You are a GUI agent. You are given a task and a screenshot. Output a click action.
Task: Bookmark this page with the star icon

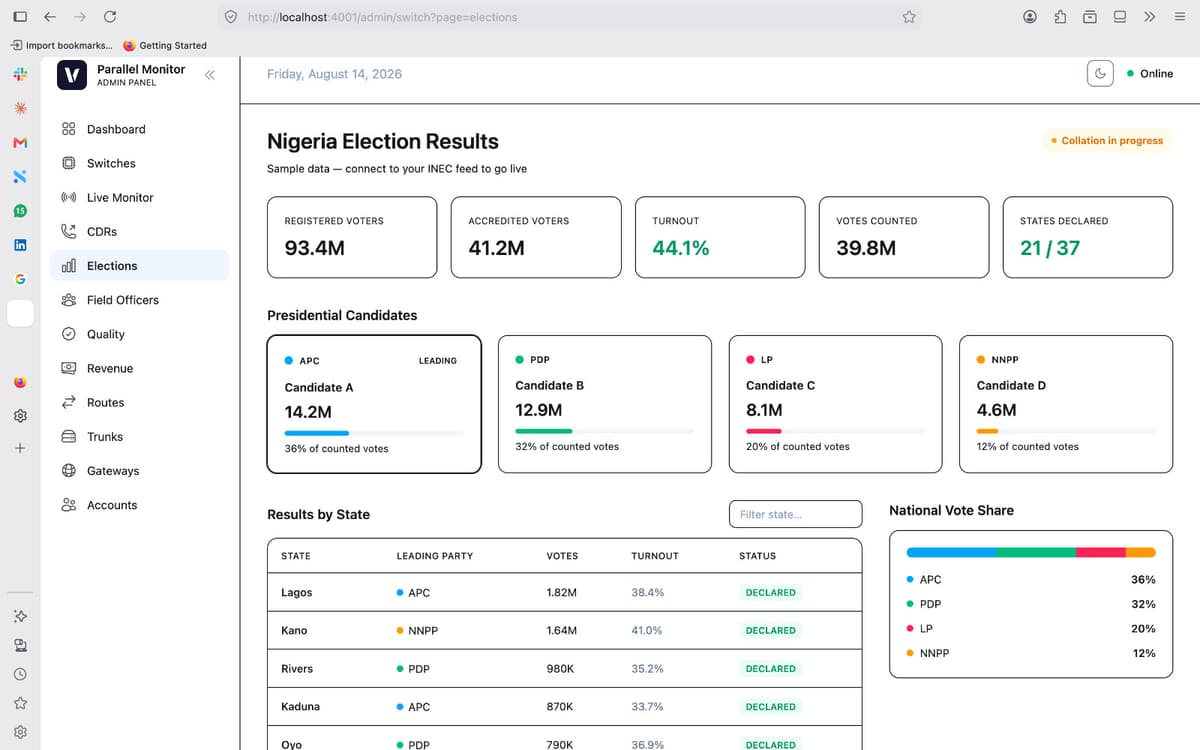coord(909,17)
